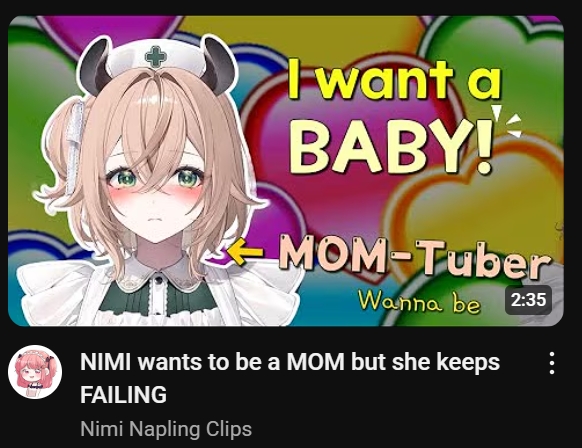Open the three-dot video options menu
Viewport: 582px width, 448px height.
point(552,363)
